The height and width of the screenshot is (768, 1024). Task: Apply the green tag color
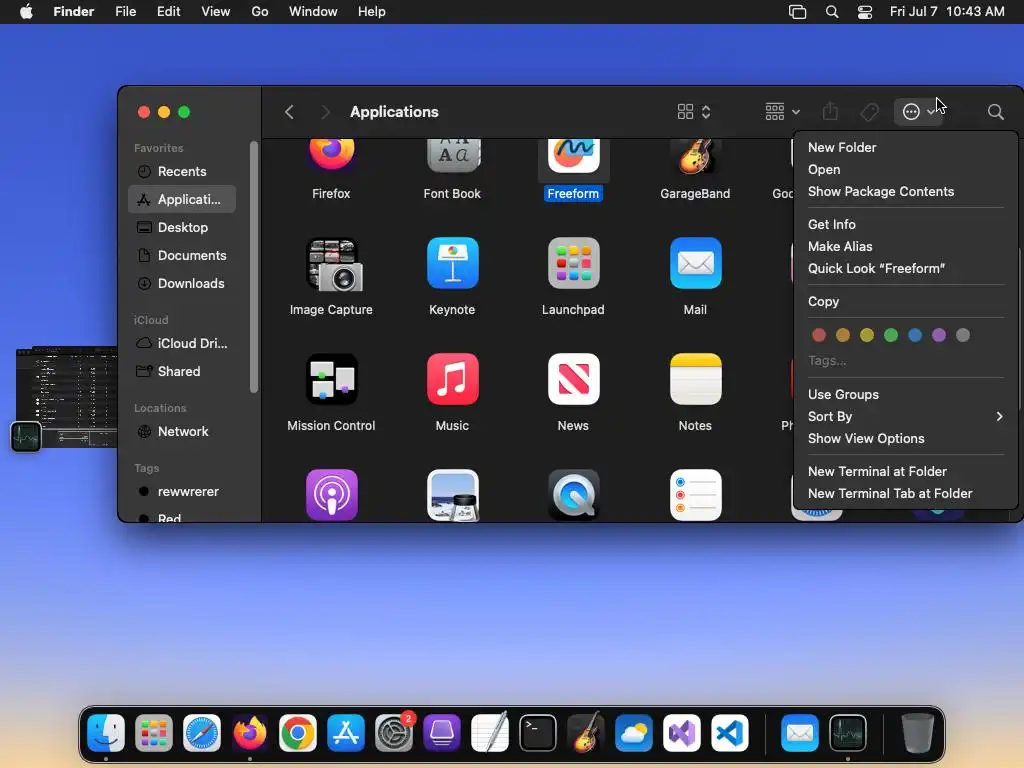891,336
